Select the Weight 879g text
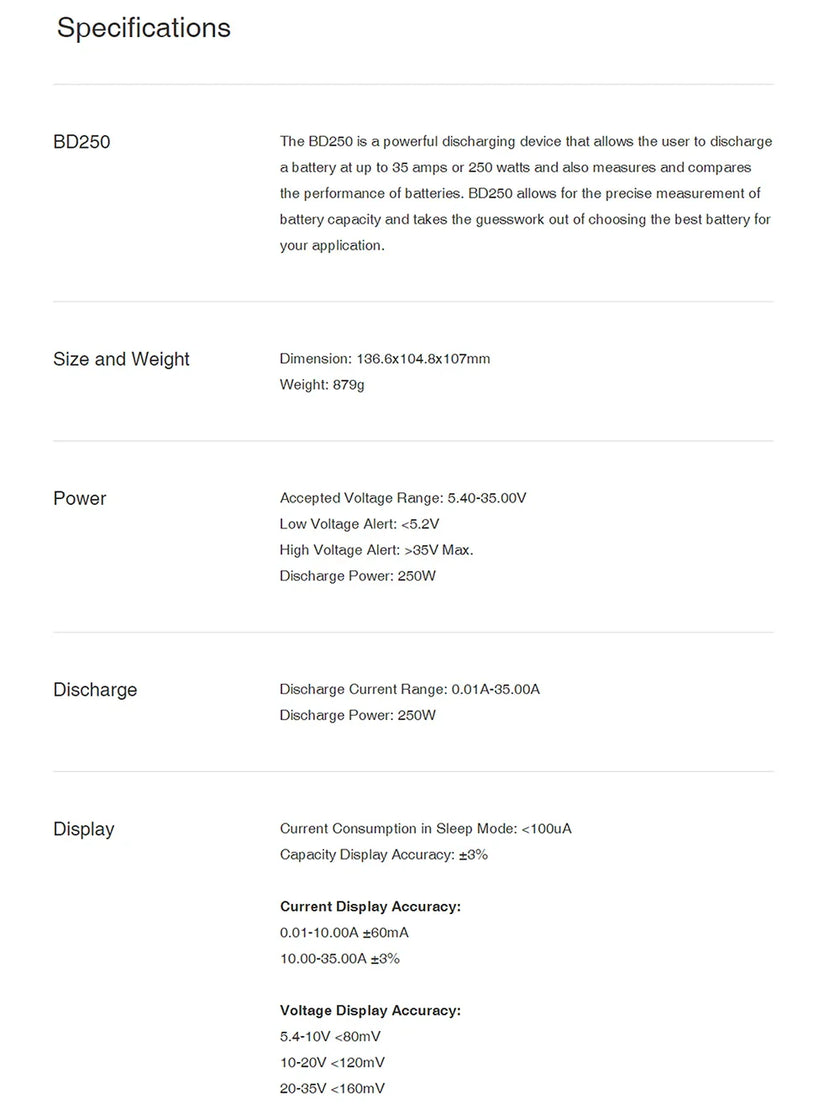The image size is (840, 1120). [x=322, y=385]
